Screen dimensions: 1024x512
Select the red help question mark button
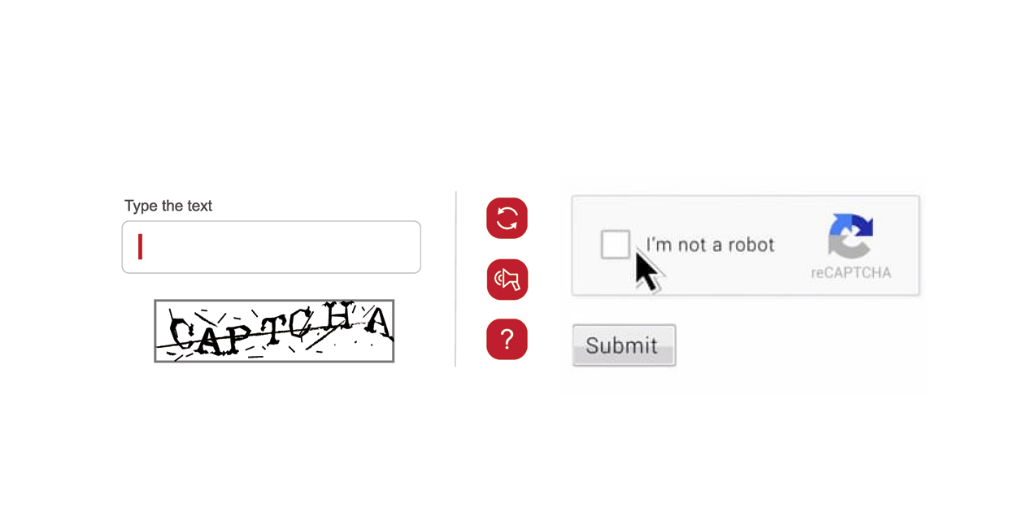(x=507, y=339)
